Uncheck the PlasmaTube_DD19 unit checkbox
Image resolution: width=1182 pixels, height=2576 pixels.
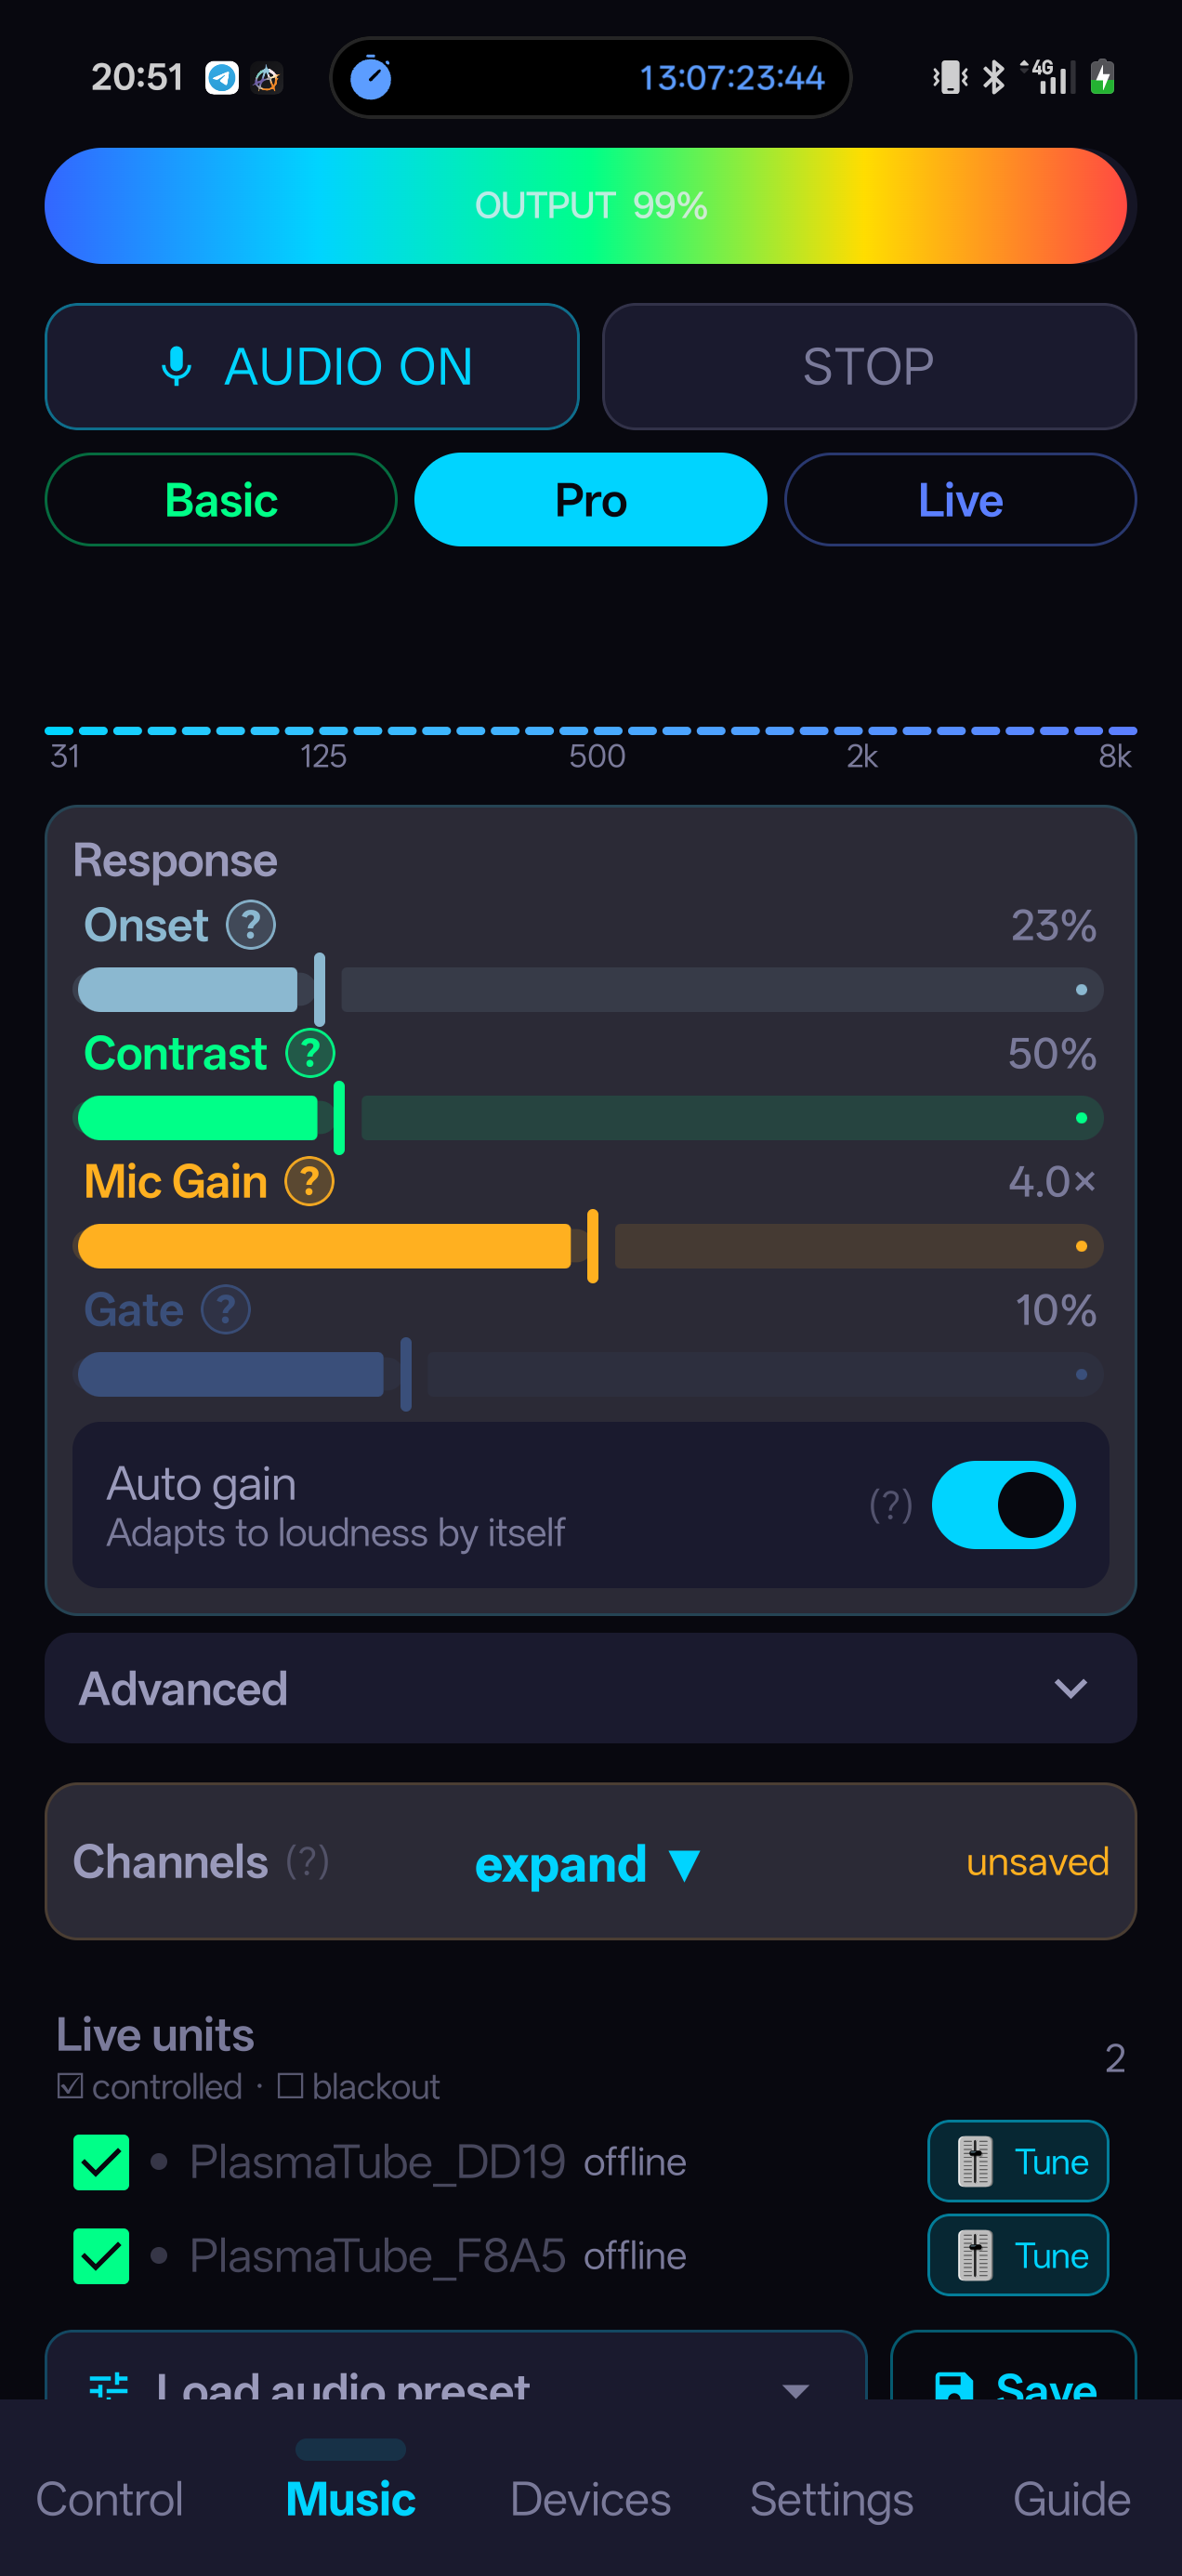coord(101,2162)
